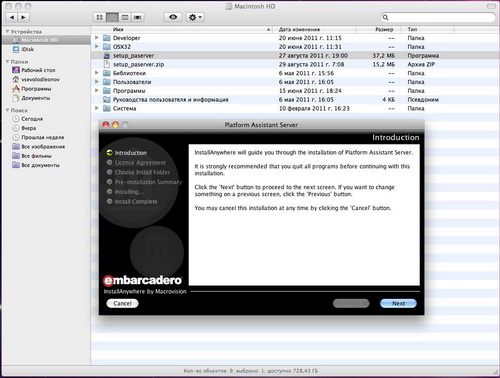
Task: Click the disabled Previous button
Action: (351, 303)
